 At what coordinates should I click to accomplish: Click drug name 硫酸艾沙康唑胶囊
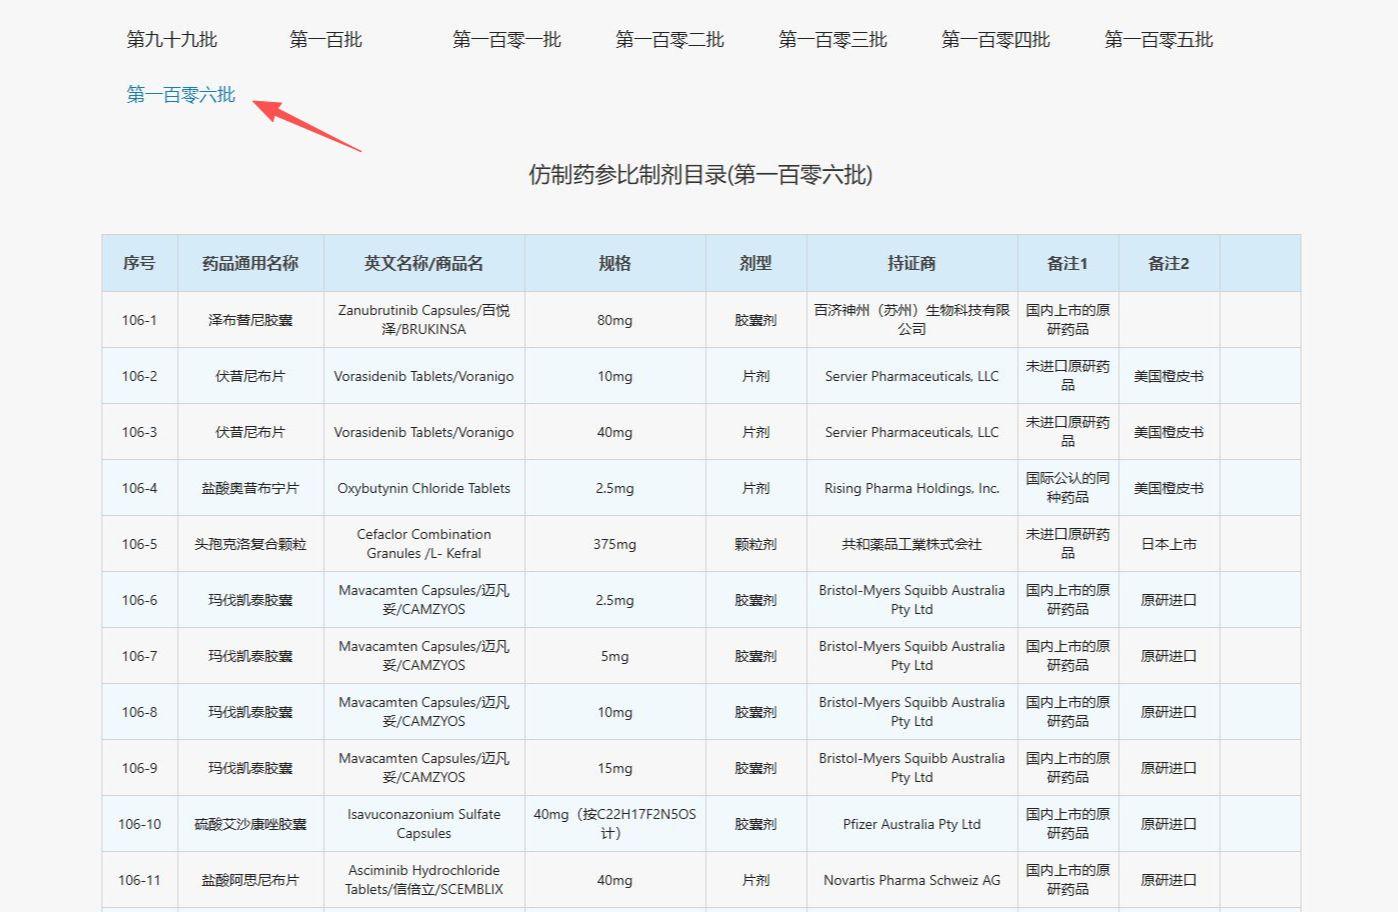pyautogui.click(x=250, y=824)
